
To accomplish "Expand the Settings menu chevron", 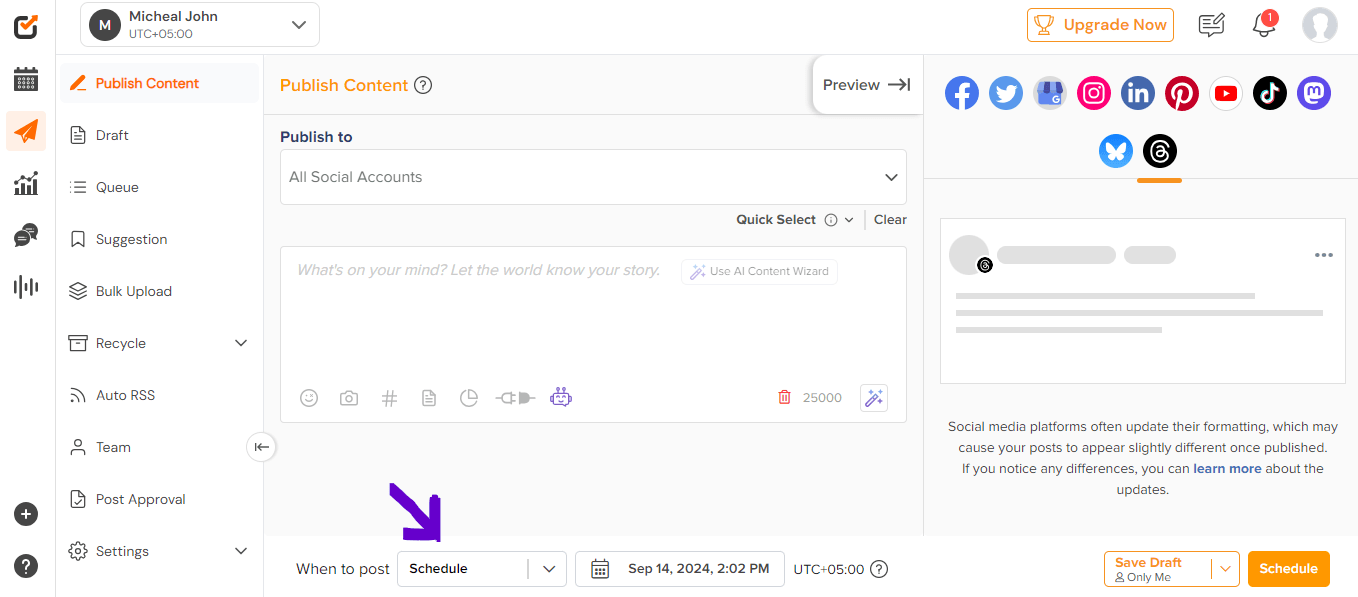I will 240,551.
